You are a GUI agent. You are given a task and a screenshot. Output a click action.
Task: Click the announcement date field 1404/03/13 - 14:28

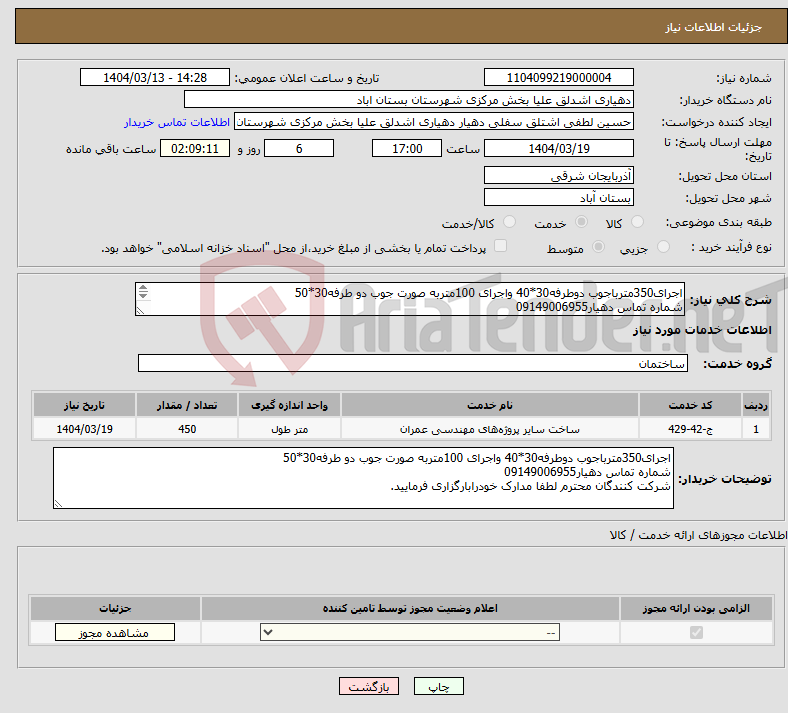(155, 77)
